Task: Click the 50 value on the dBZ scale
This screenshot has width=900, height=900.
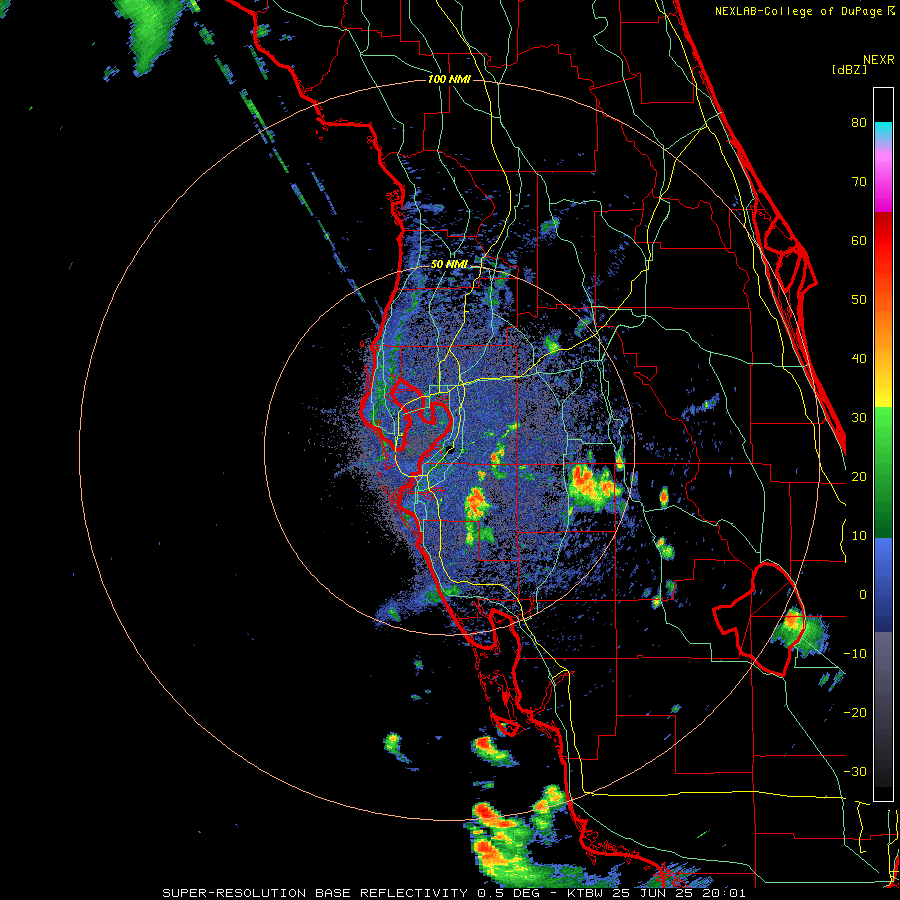Action: point(859,300)
